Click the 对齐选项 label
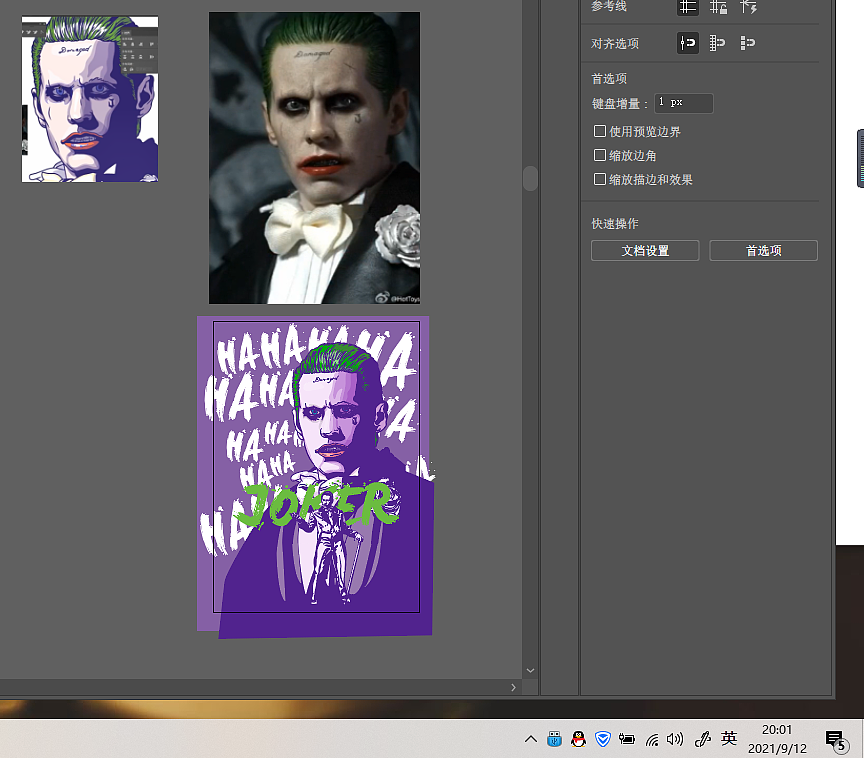 pos(615,44)
